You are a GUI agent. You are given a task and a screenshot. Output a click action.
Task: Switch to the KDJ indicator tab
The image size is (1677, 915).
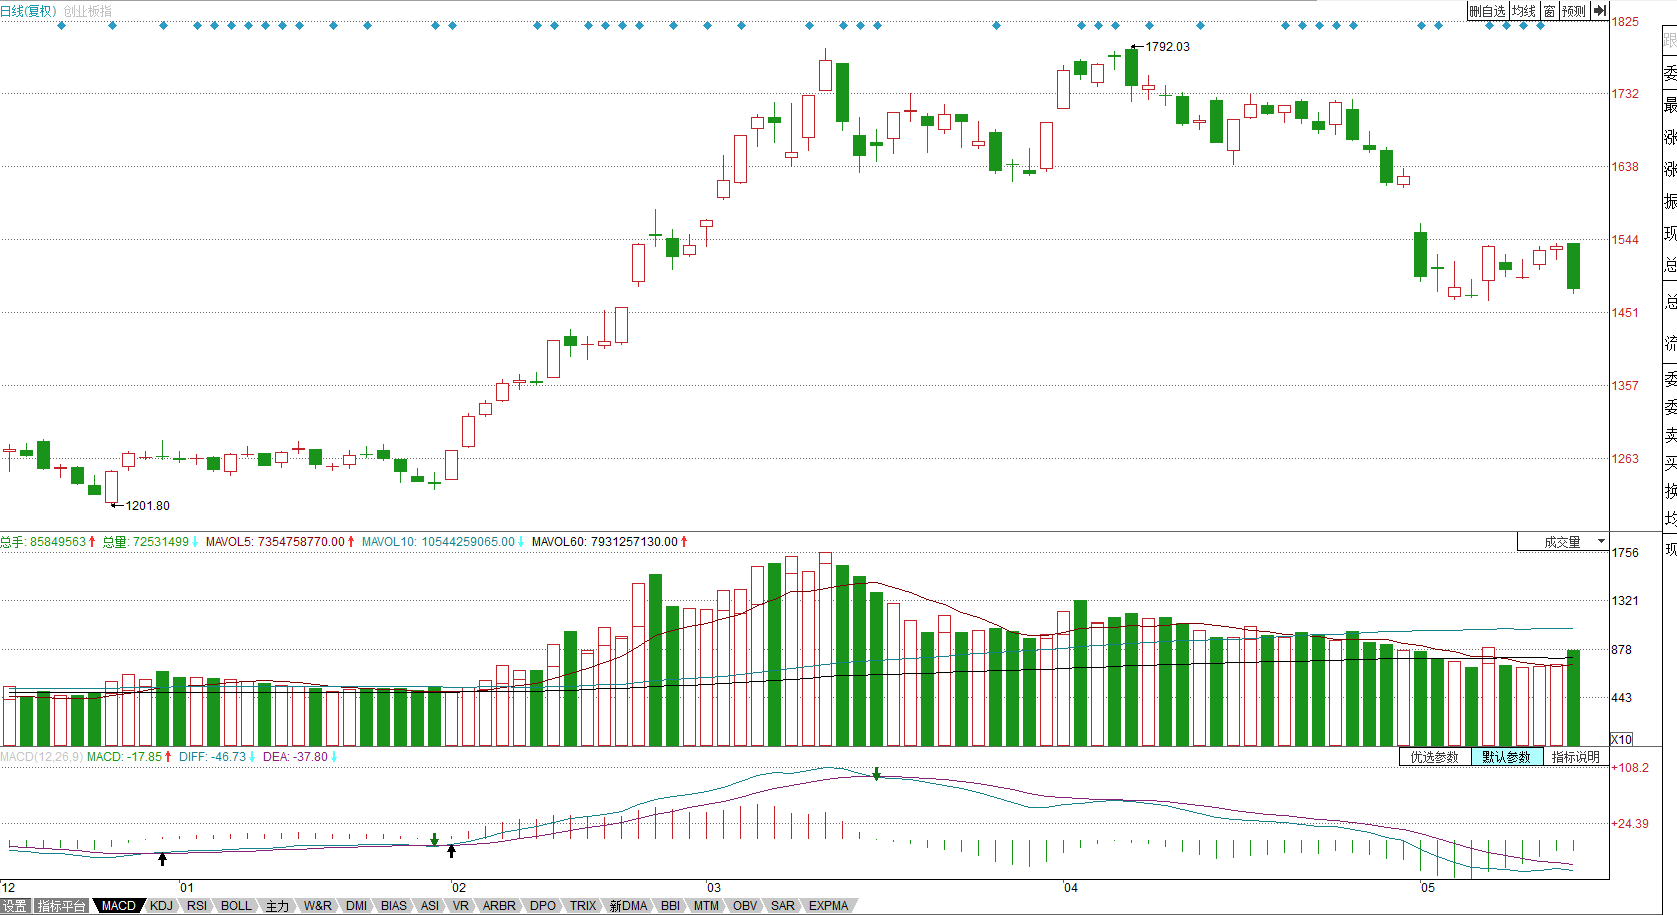tap(161, 906)
